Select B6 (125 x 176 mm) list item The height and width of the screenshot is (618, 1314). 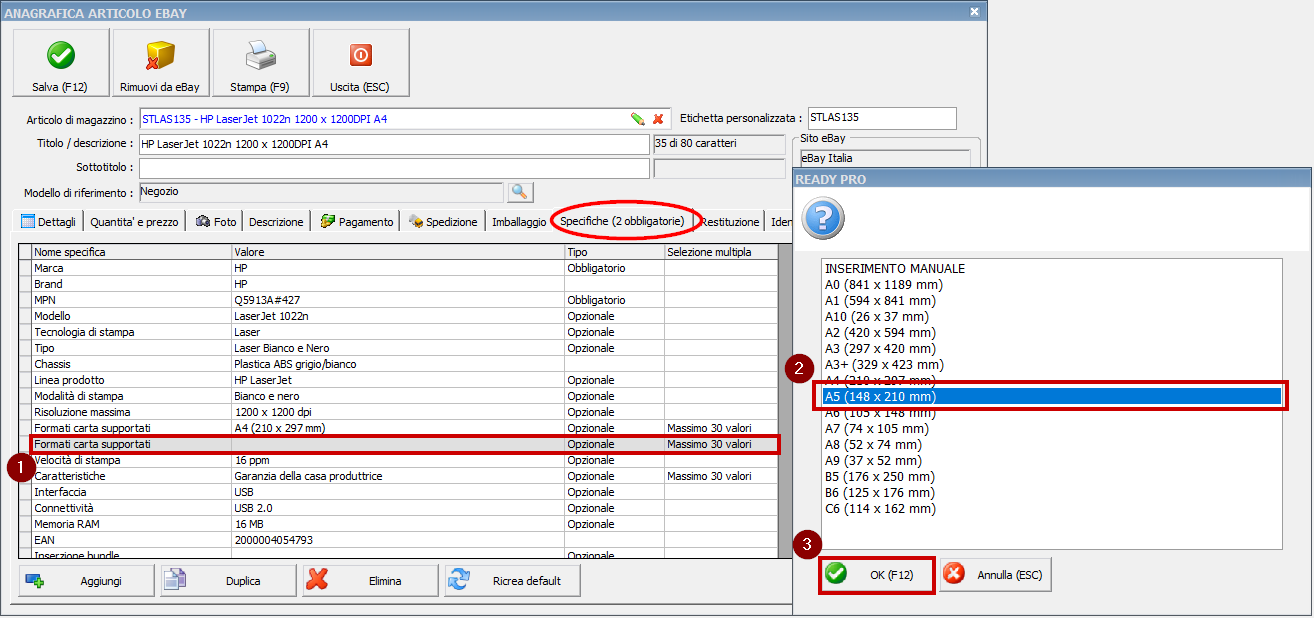[x=1050, y=493]
